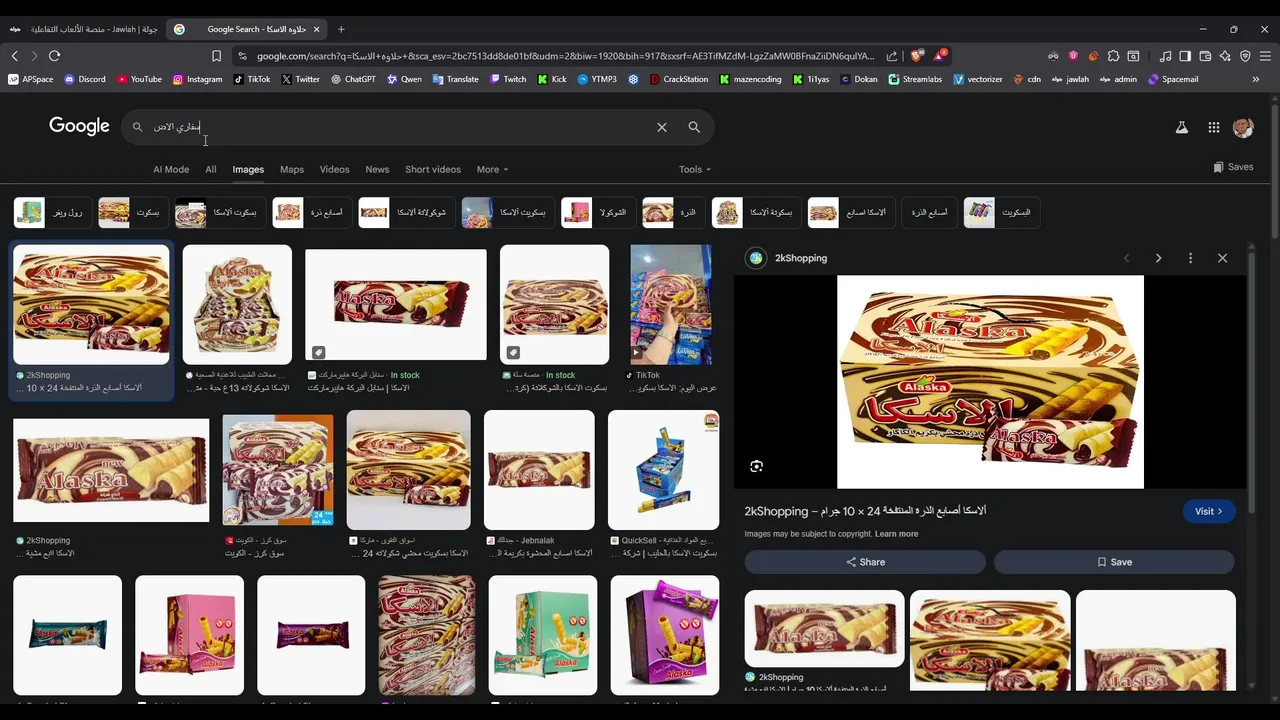Viewport: 1280px width, 720px height.
Task: Reload the current page
Action: [x=54, y=56]
